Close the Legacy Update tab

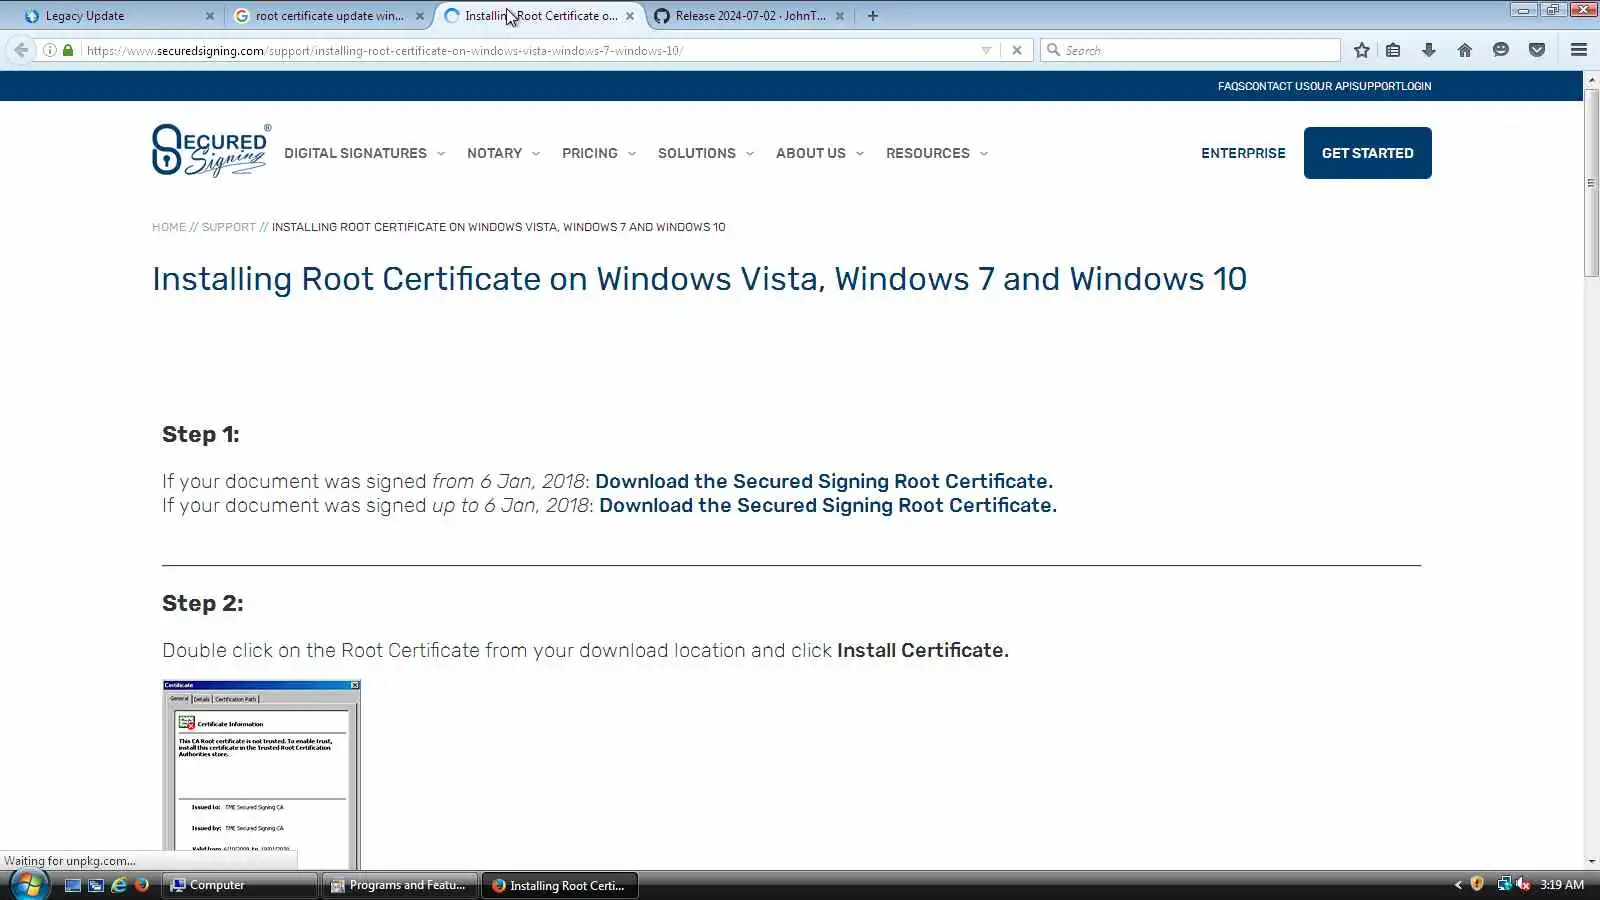tap(210, 16)
